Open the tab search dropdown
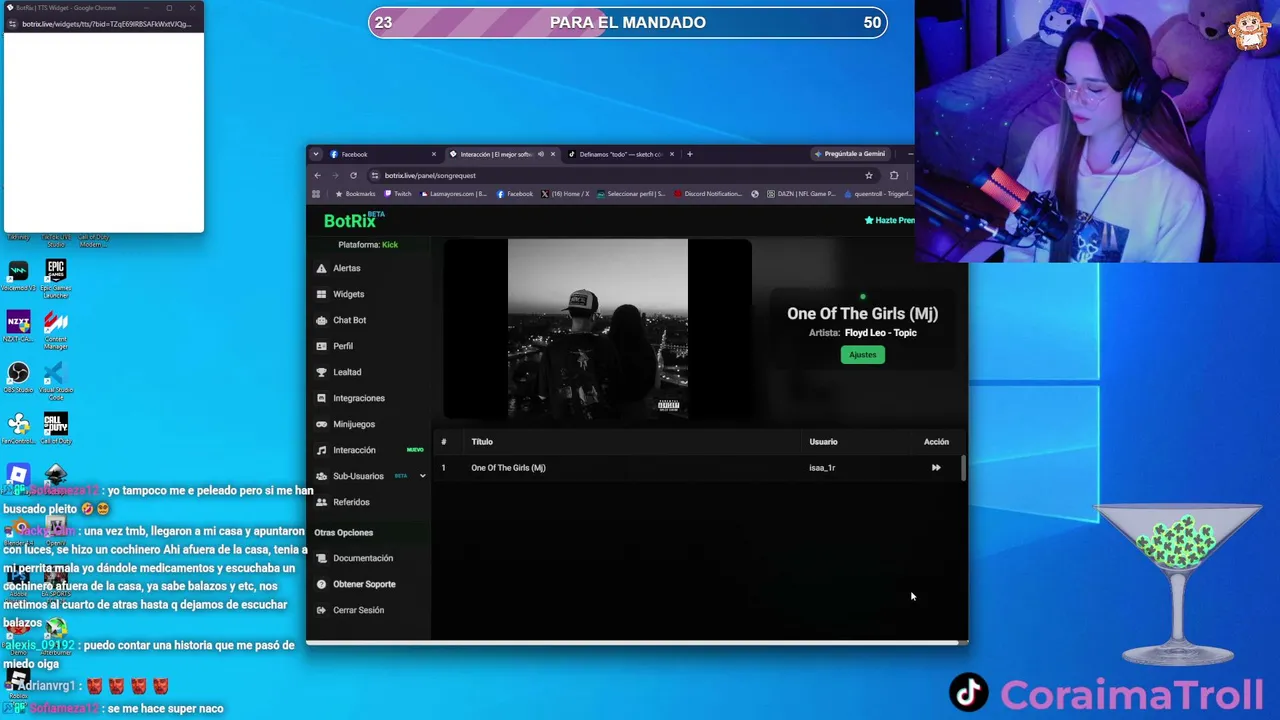Viewport: 1280px width, 720px height. 316,154
